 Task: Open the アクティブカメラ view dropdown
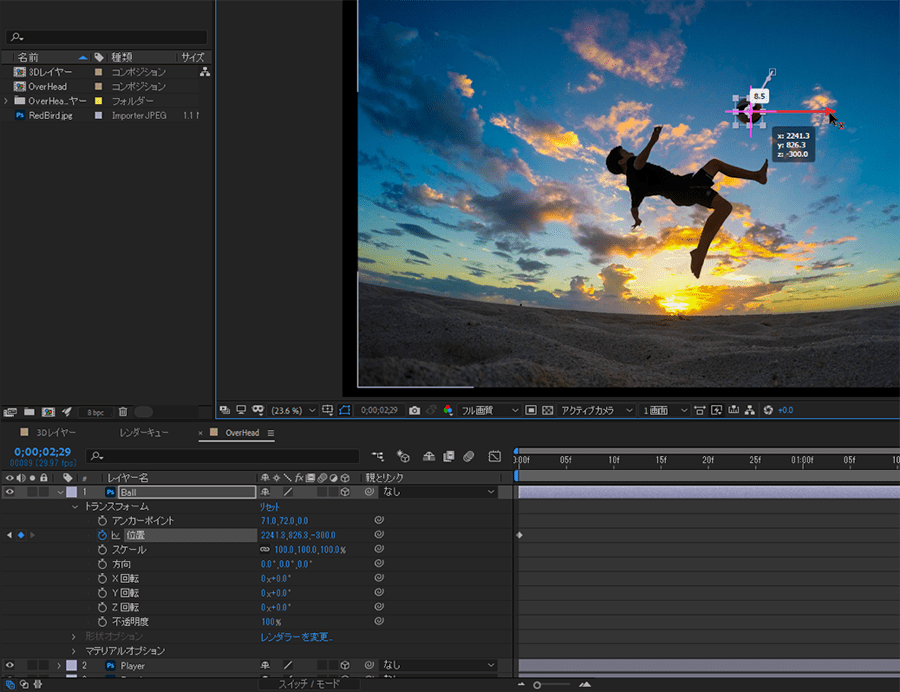click(x=596, y=410)
